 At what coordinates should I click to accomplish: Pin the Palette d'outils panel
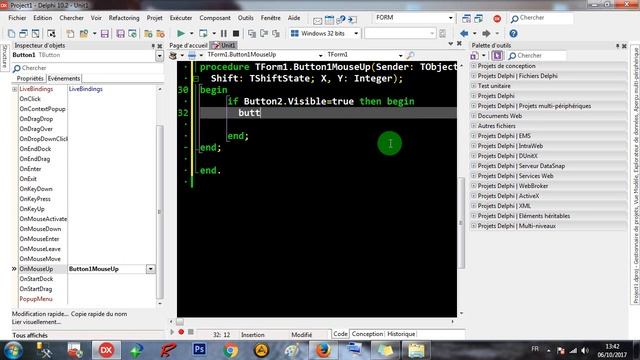(618, 46)
